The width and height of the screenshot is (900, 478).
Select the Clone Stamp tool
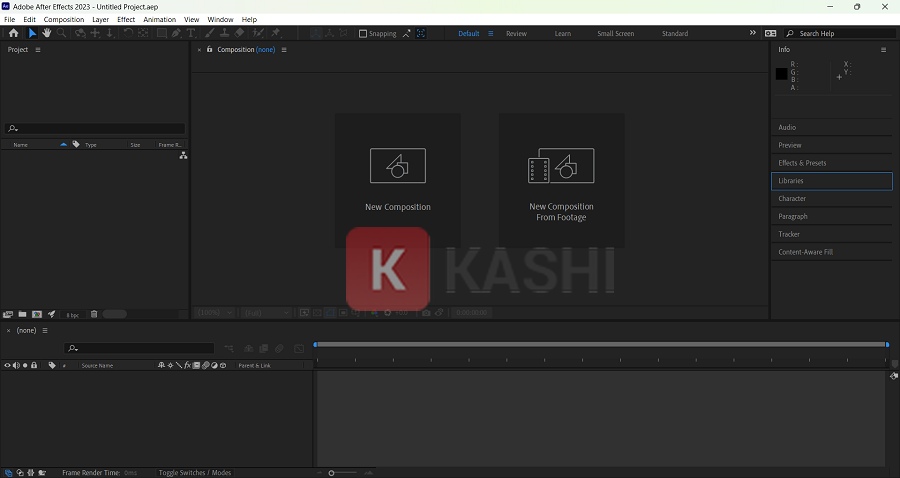[224, 33]
